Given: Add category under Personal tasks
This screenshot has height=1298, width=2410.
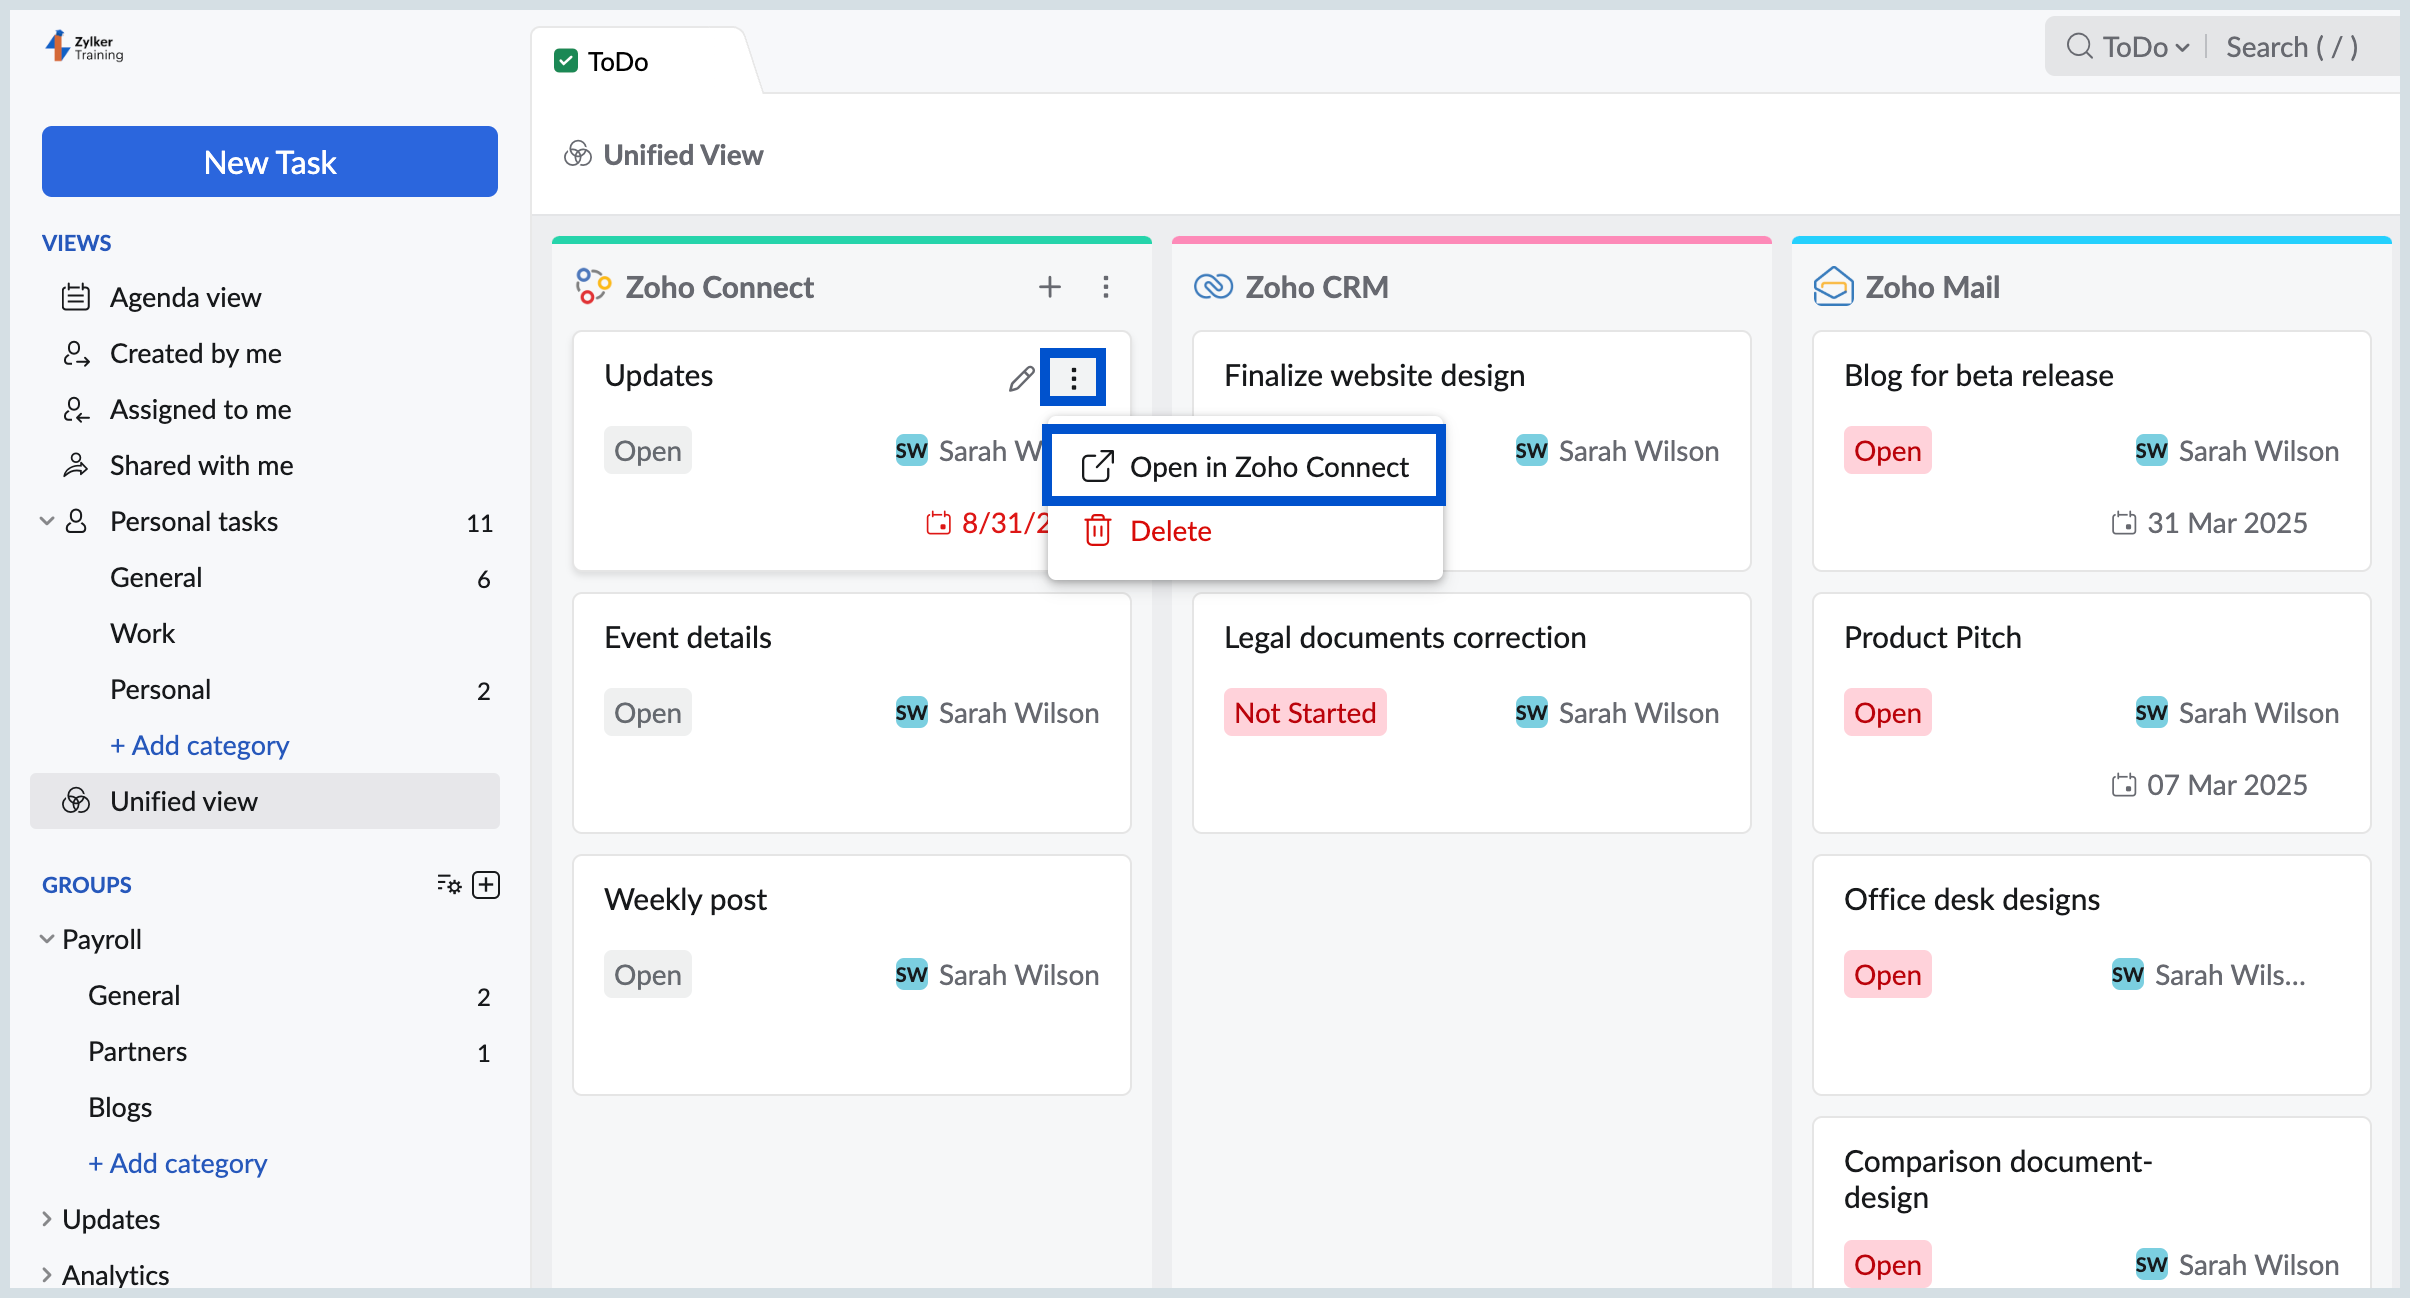Looking at the screenshot, I should [x=199, y=745].
